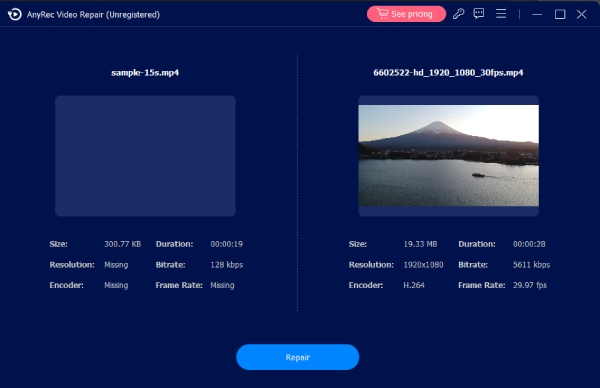Viewport: 600px width, 388px height.
Task: Open the See pricing button
Action: coord(406,14)
